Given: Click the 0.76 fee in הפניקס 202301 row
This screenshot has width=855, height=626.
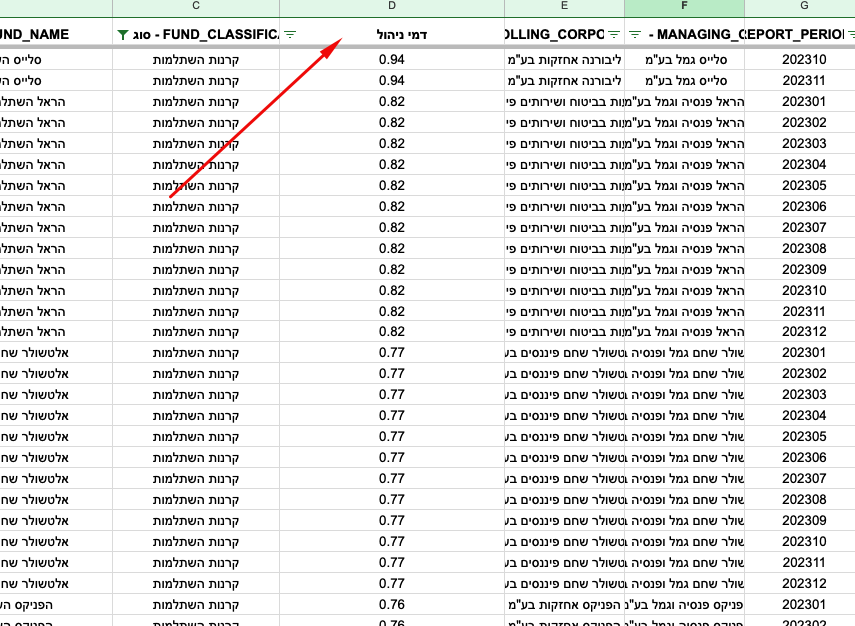Looking at the screenshot, I should pos(392,605).
